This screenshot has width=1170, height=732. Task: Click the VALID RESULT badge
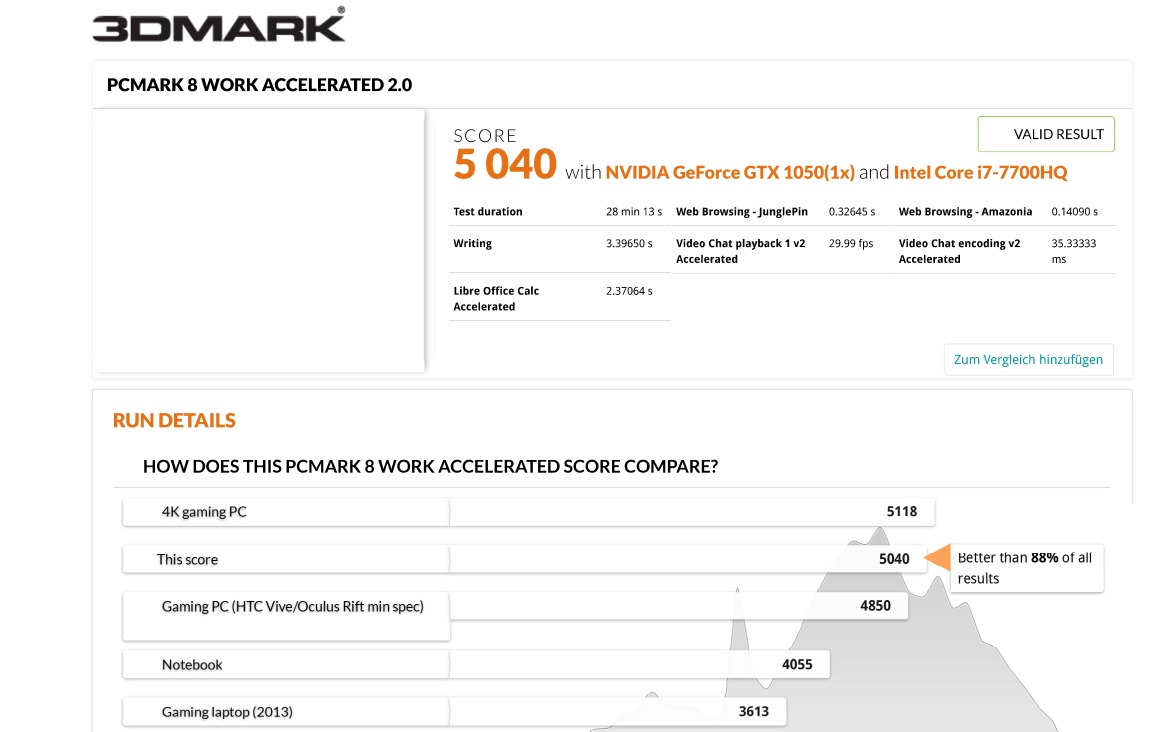click(1045, 134)
